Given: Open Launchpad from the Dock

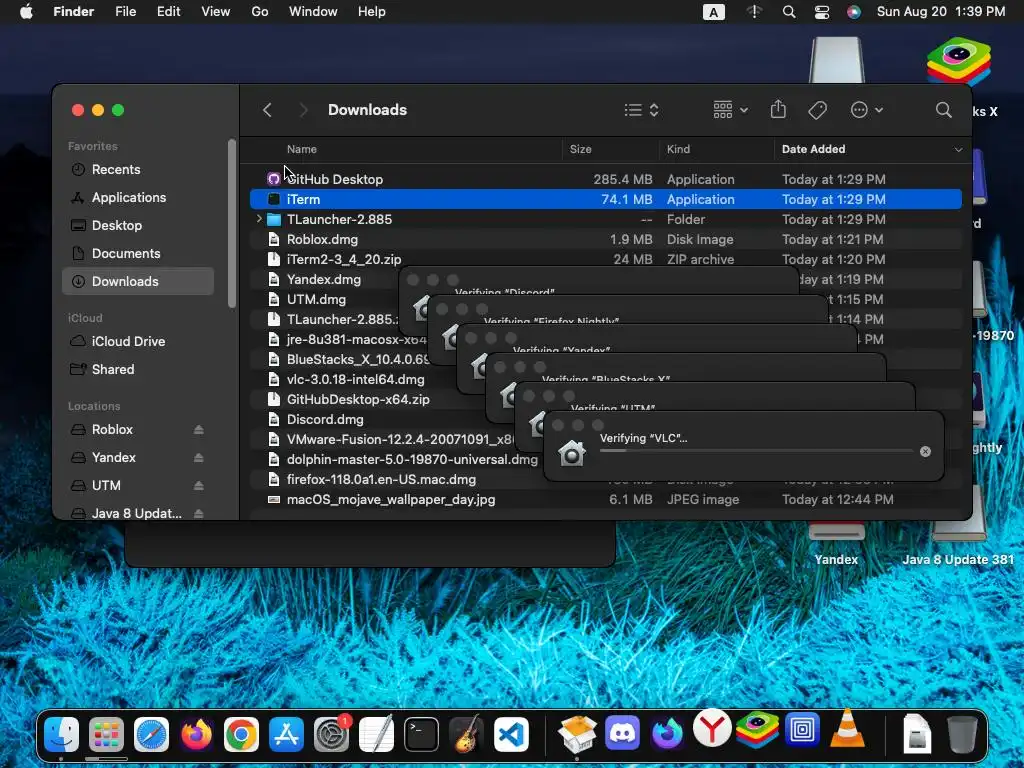Looking at the screenshot, I should [106, 735].
